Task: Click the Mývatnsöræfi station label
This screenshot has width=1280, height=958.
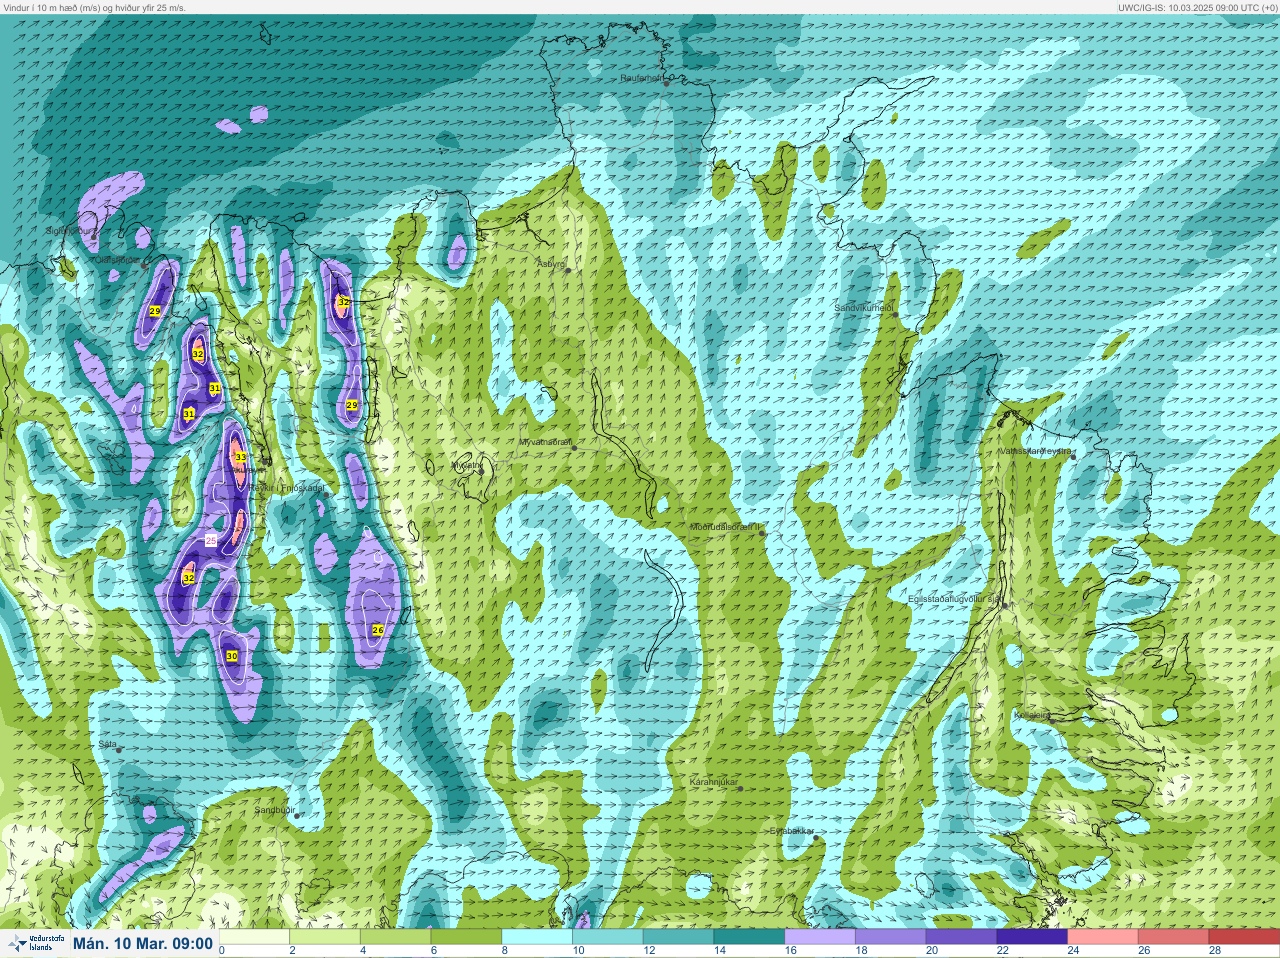Action: 545,442
